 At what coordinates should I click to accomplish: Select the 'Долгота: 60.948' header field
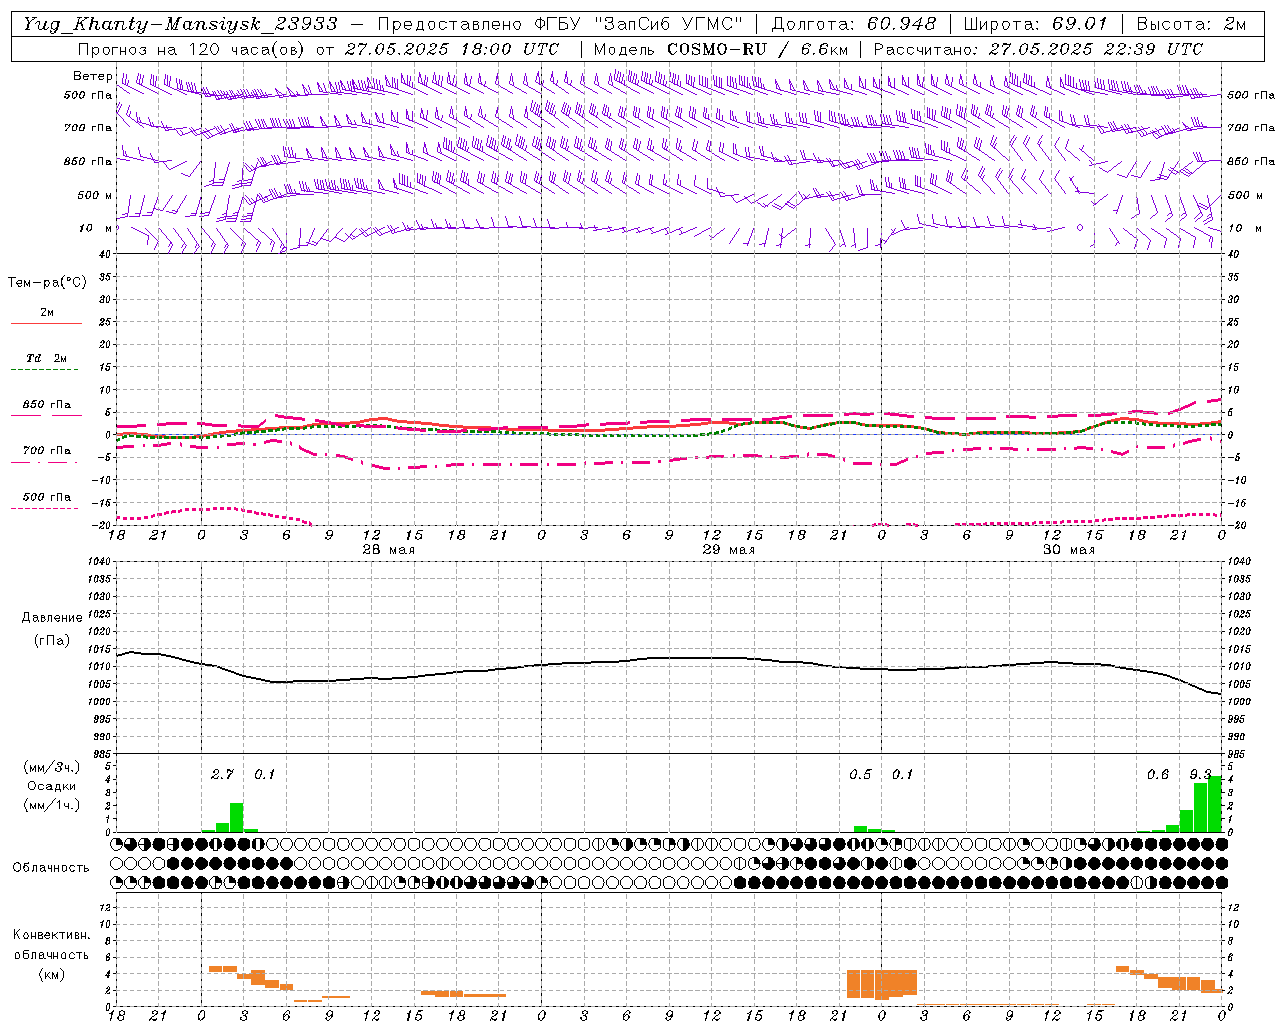(854, 23)
